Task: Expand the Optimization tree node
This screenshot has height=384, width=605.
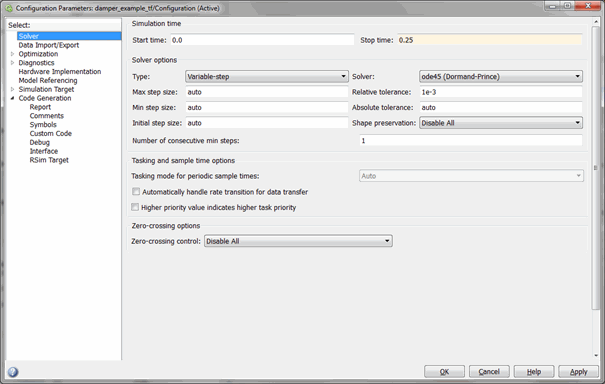Action: (12, 54)
